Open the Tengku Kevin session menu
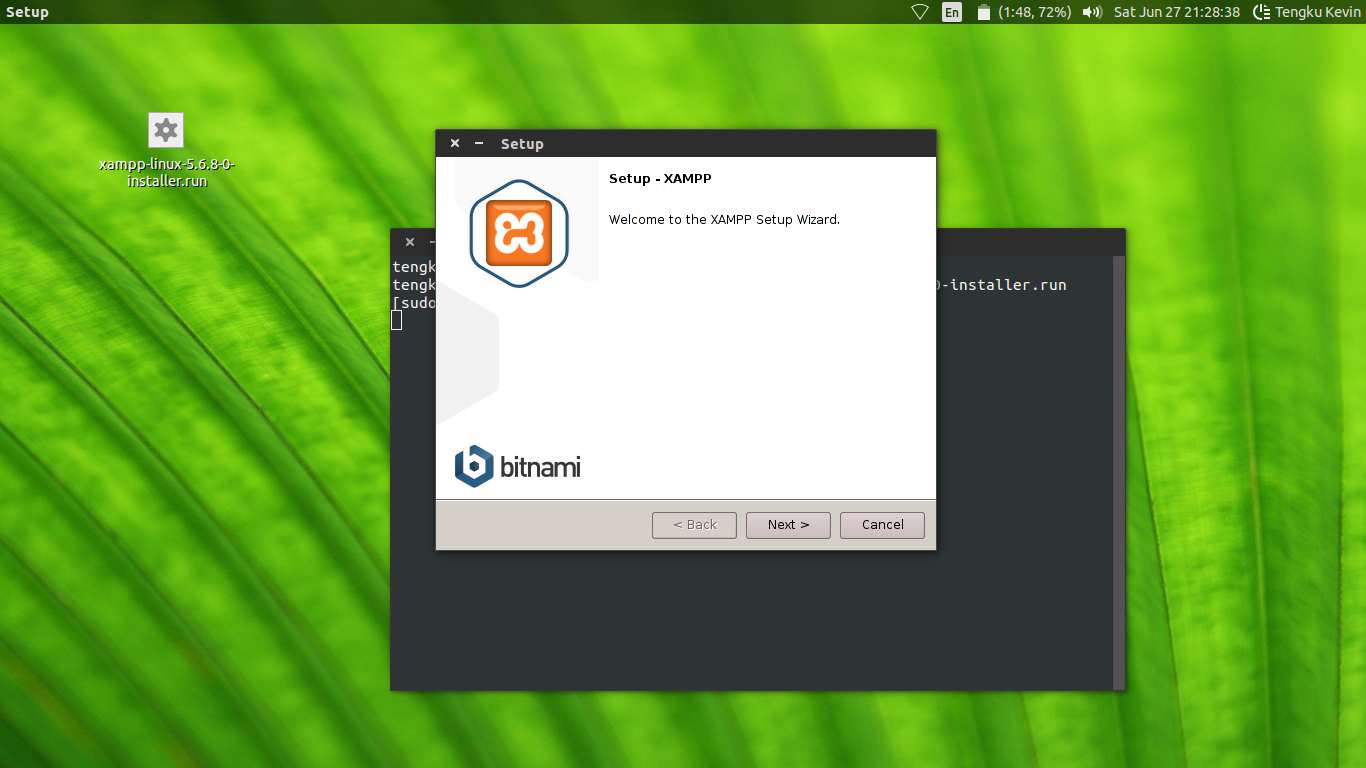This screenshot has width=1366, height=768. [1307, 12]
